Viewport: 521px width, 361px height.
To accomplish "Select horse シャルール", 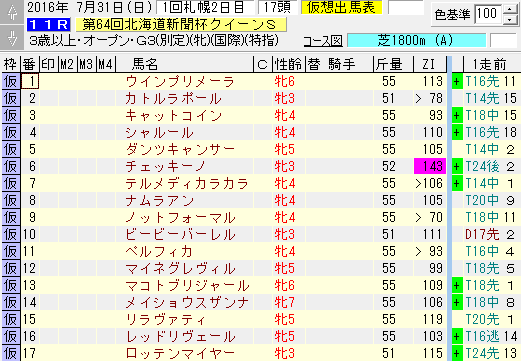I will pyautogui.click(x=160, y=133).
